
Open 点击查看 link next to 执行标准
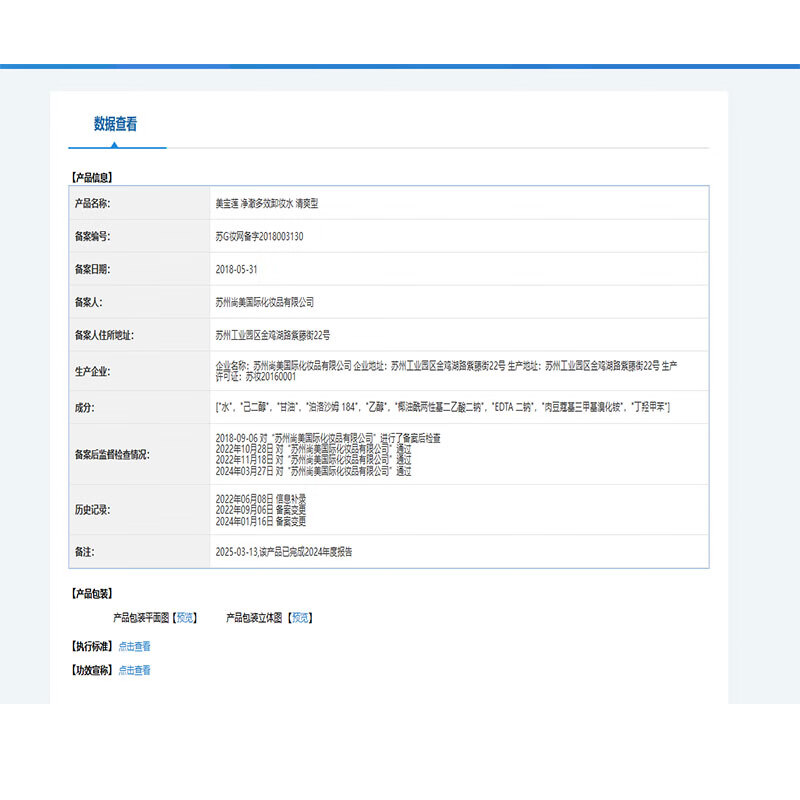pyautogui.click(x=135, y=647)
